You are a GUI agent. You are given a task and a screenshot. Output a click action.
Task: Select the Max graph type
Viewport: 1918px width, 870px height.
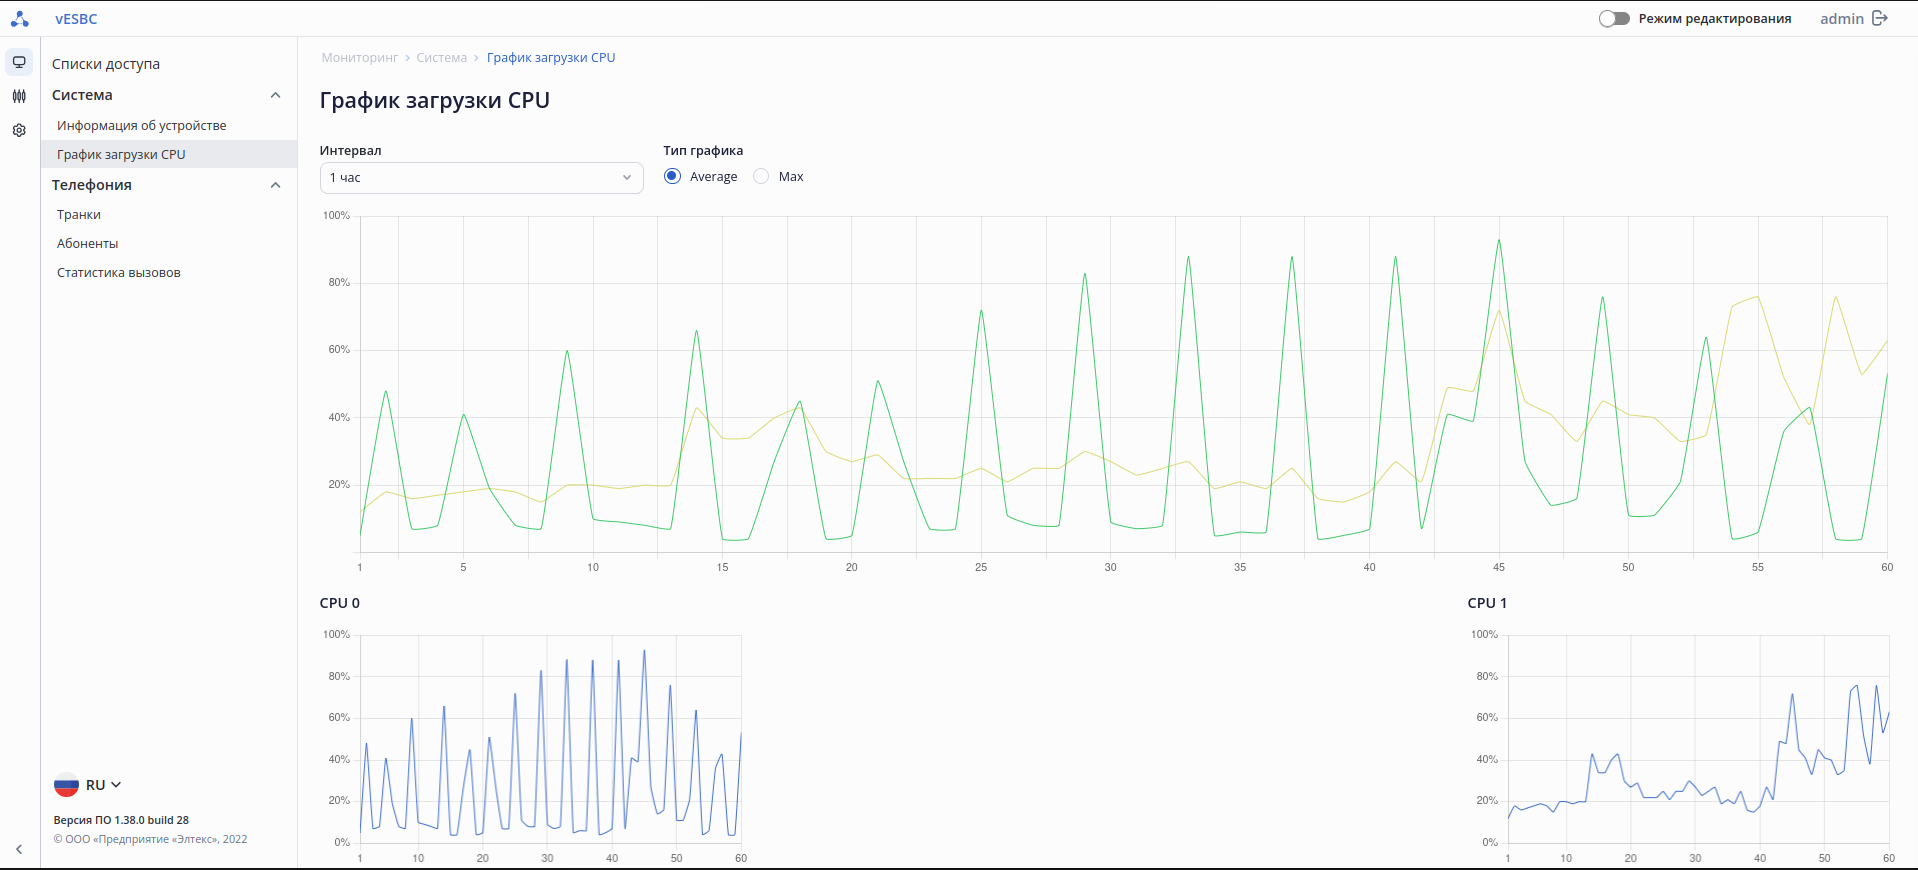coord(762,176)
